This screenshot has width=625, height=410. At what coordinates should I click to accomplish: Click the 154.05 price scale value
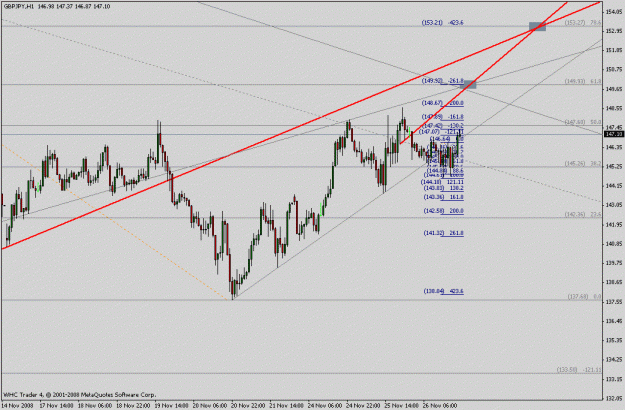coord(614,12)
